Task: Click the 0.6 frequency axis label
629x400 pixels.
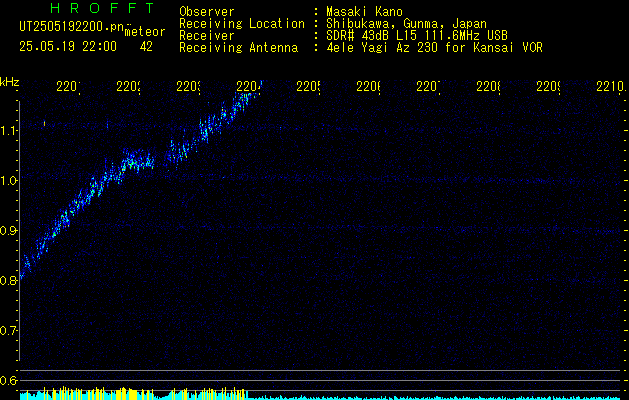Action: [x=8, y=380]
